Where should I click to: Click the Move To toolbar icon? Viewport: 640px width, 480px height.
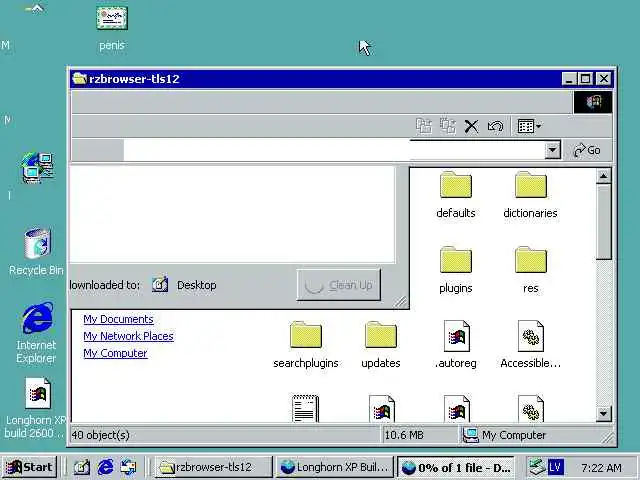448,126
